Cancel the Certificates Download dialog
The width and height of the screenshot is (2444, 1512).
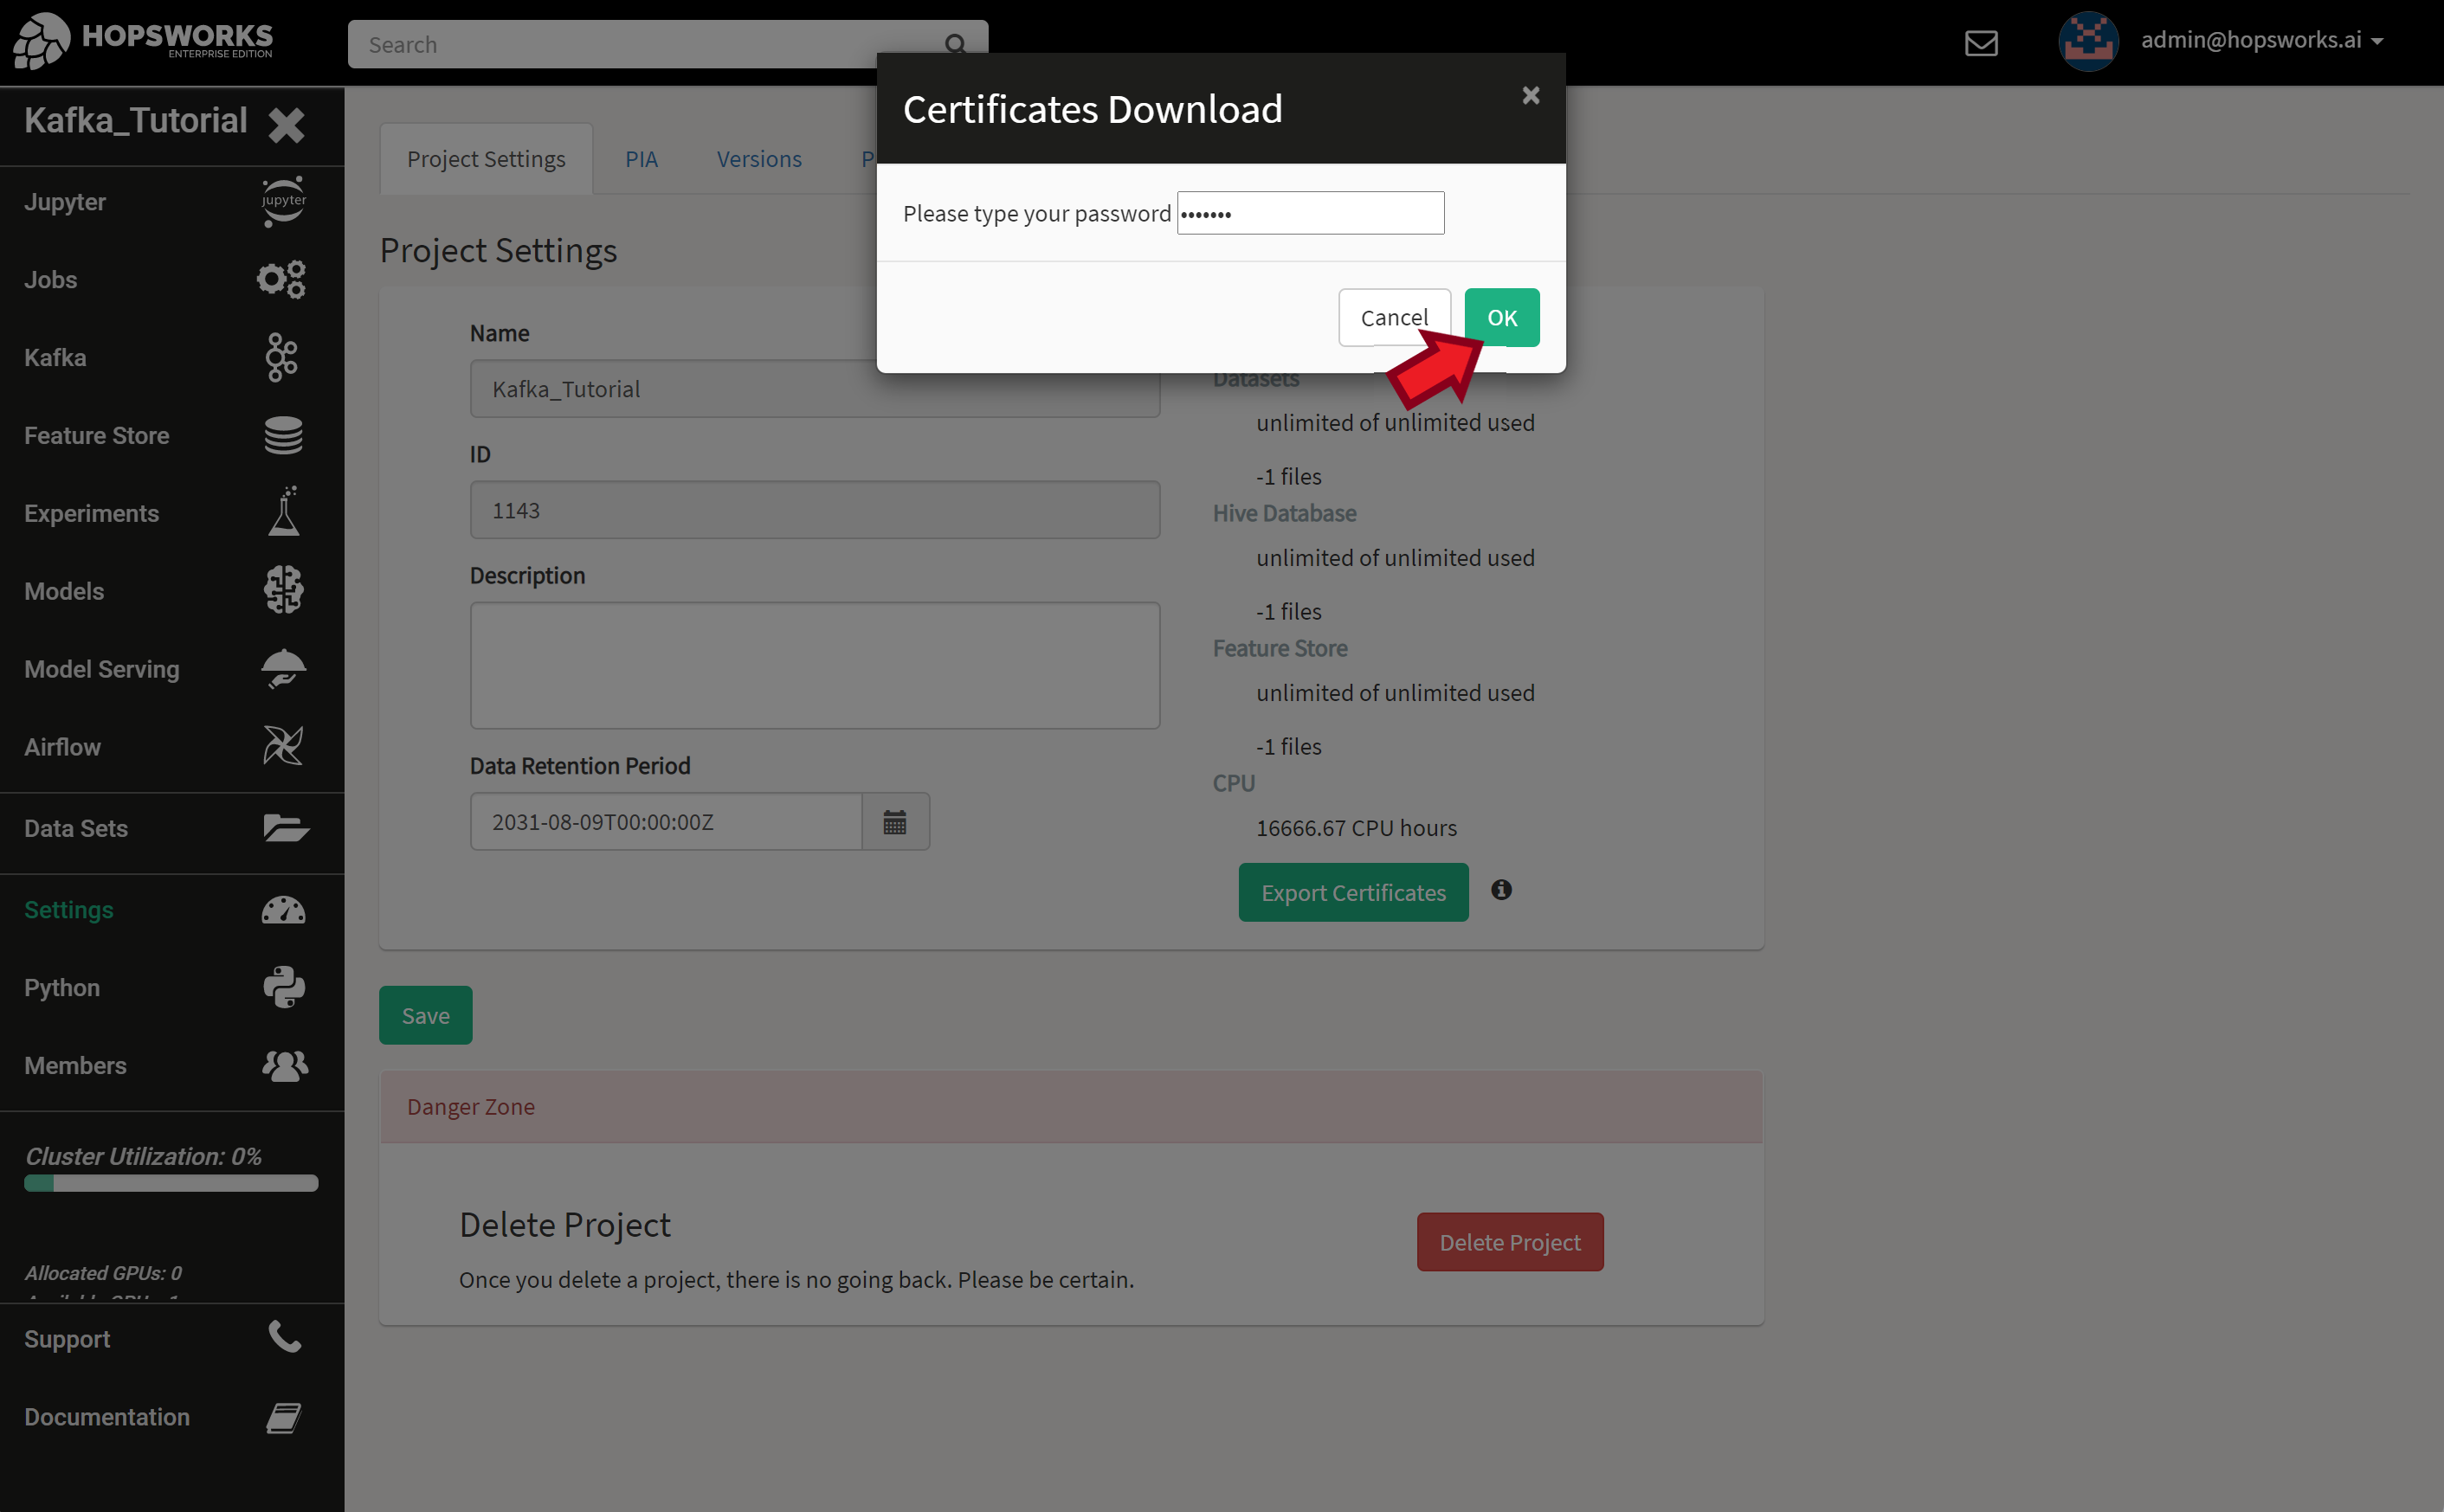(x=1394, y=317)
